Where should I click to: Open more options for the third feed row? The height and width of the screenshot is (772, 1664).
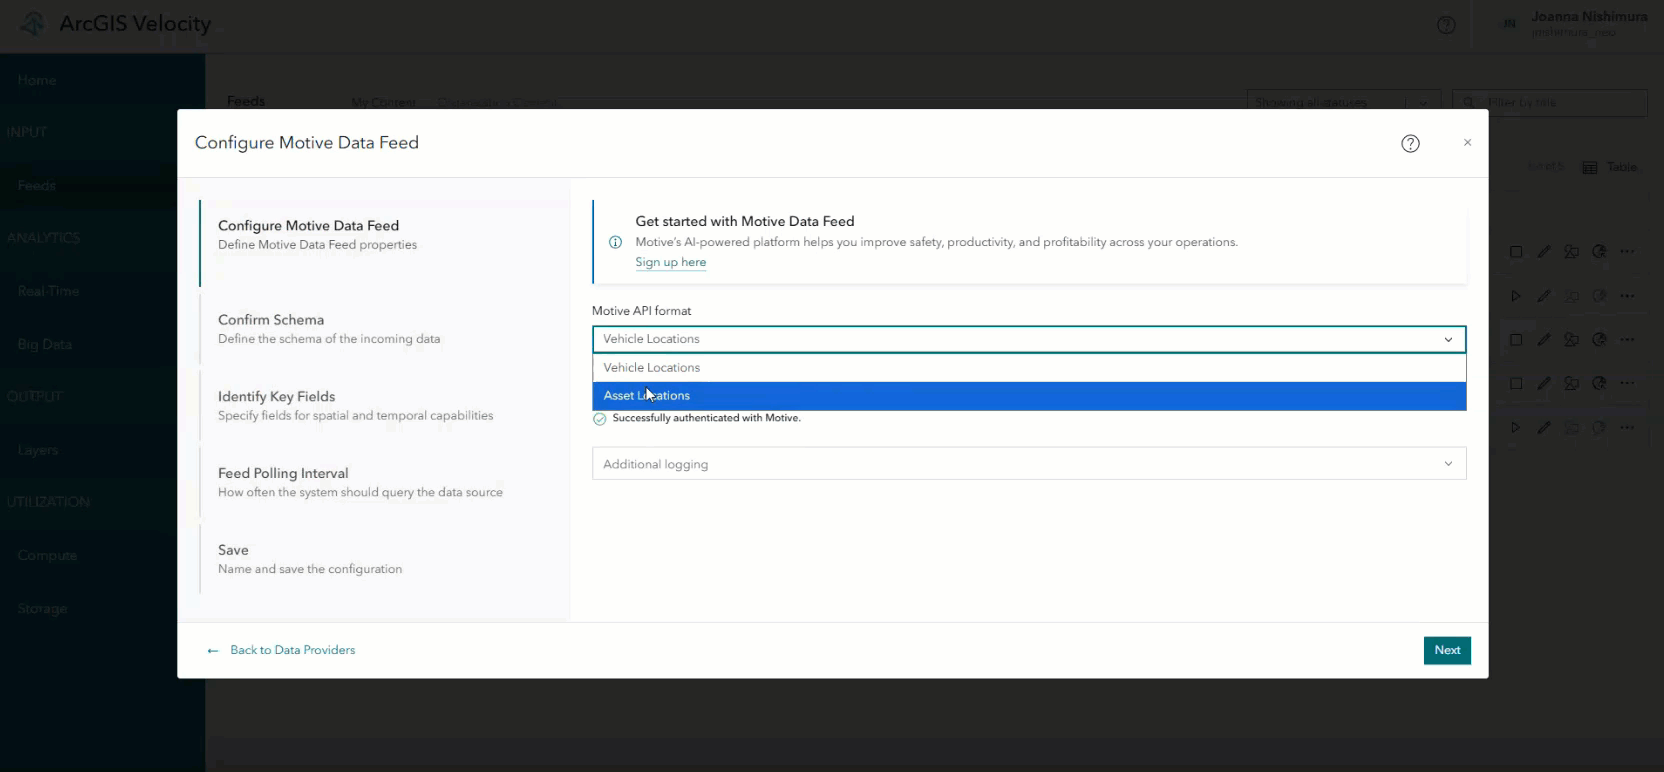tap(1628, 340)
